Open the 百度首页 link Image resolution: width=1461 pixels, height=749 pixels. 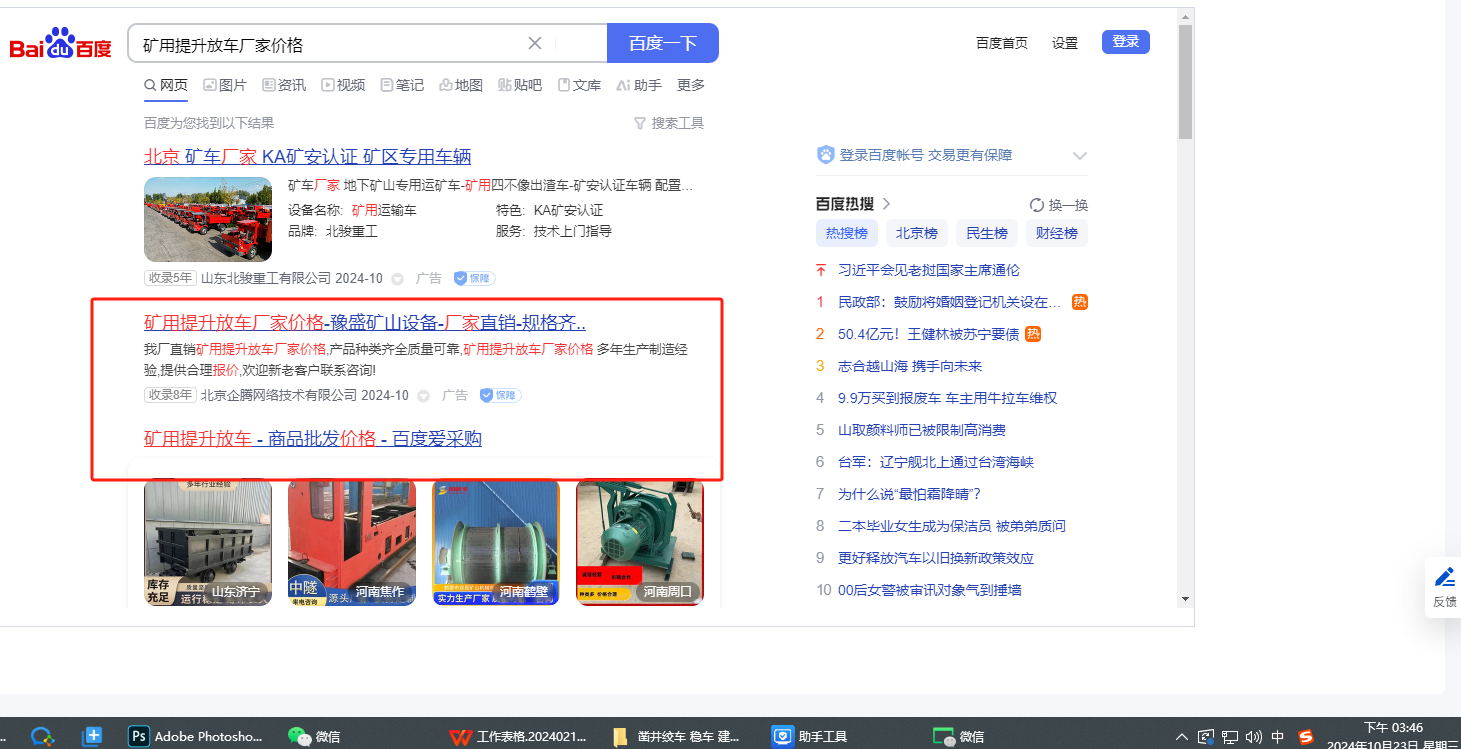coord(1002,43)
